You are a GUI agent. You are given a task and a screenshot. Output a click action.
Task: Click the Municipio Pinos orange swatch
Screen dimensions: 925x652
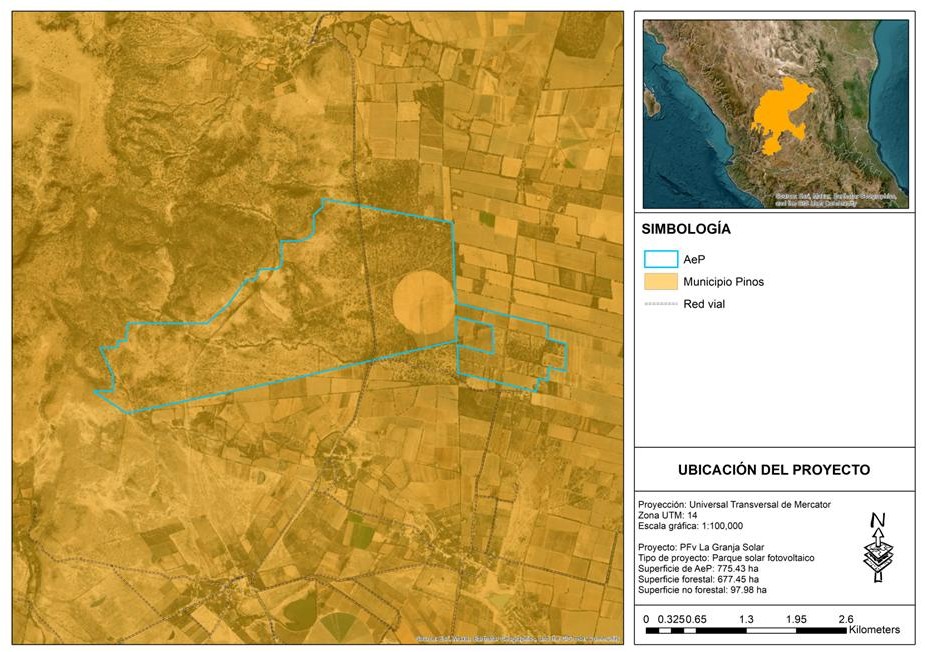(661, 282)
